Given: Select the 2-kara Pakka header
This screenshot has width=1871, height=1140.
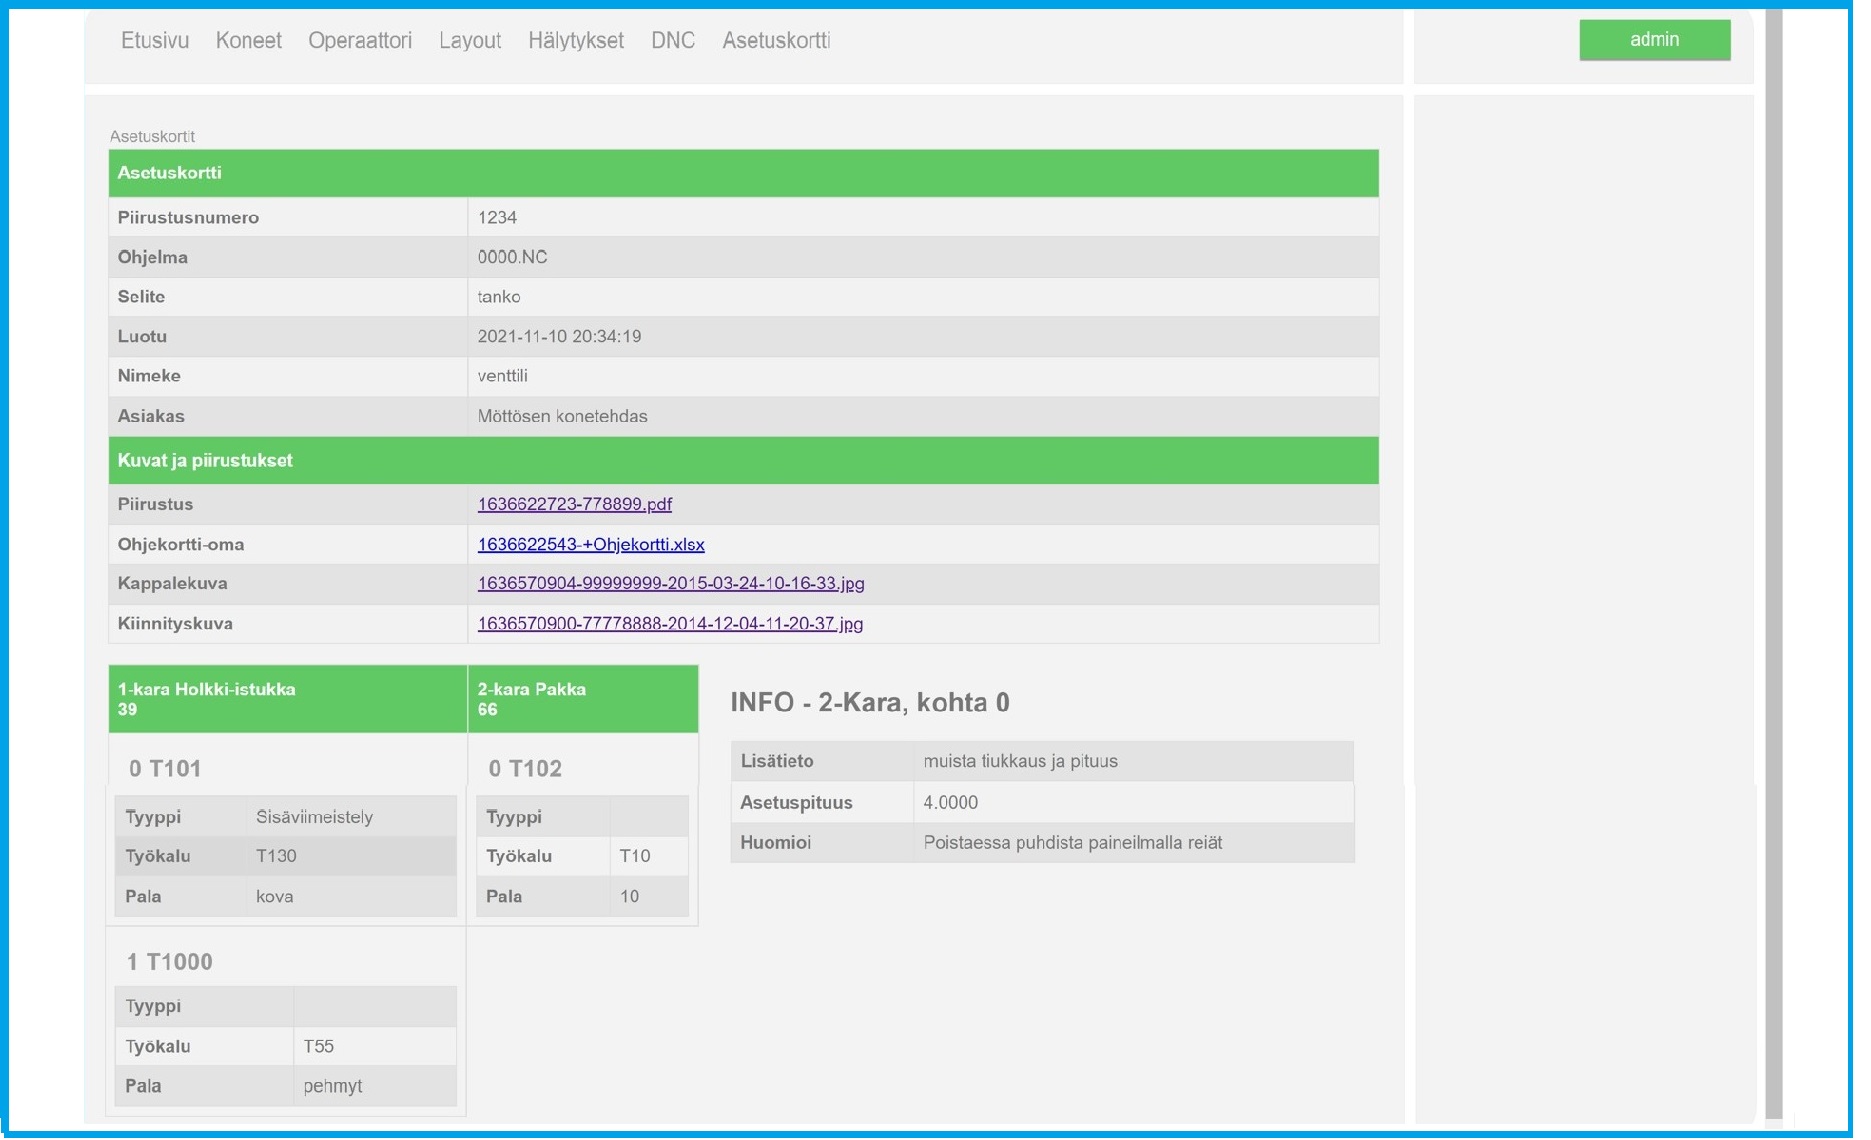Looking at the screenshot, I should click(582, 700).
